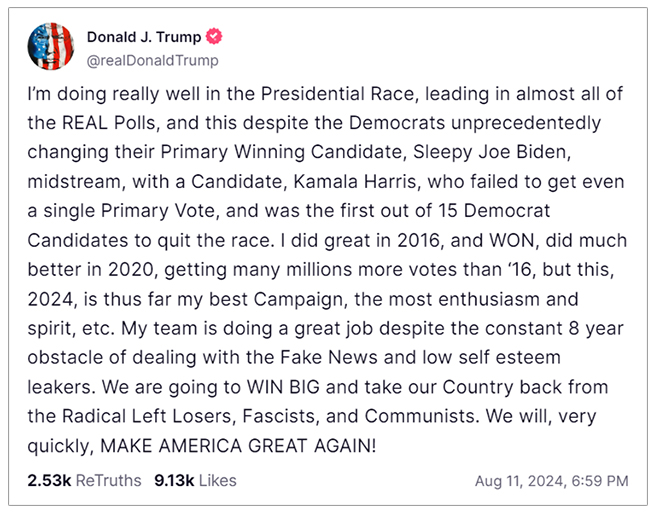The width and height of the screenshot is (660, 516).
Task: View the 2.53k ReTruths count
Action: pos(49,480)
